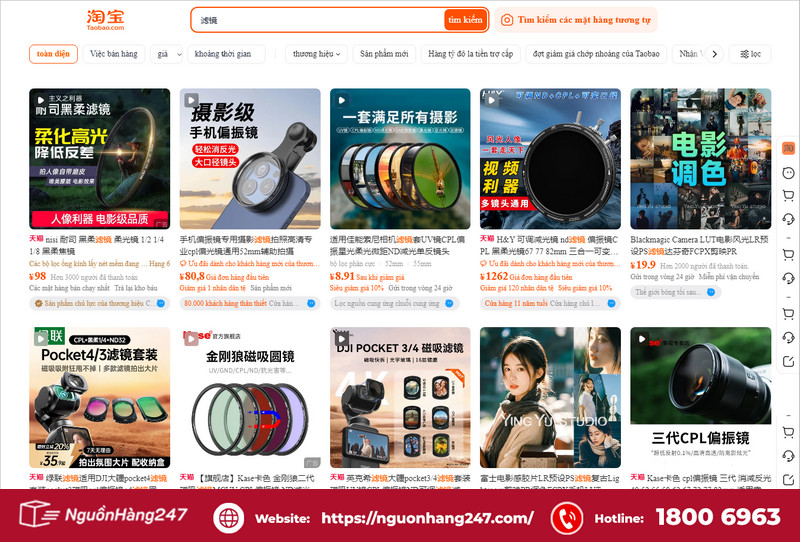This screenshot has height=542, width=800.
Task: Click blue icon beside 'Lọc nguồn cung ứng chuỗi cung ứng'
Action: click(x=449, y=303)
